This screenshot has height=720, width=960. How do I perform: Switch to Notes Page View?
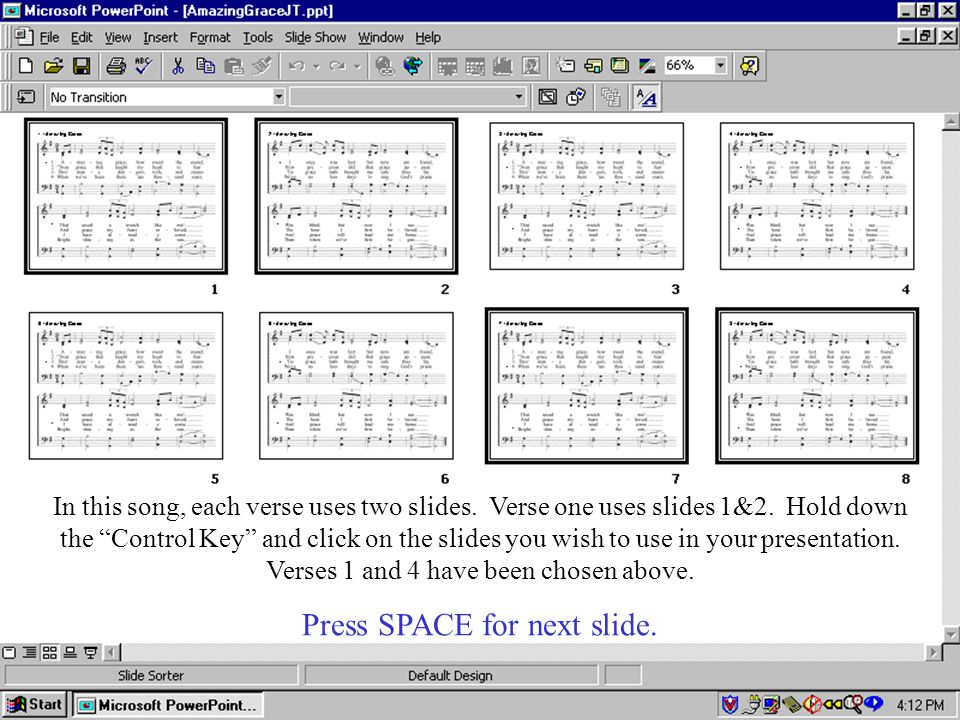coord(70,653)
